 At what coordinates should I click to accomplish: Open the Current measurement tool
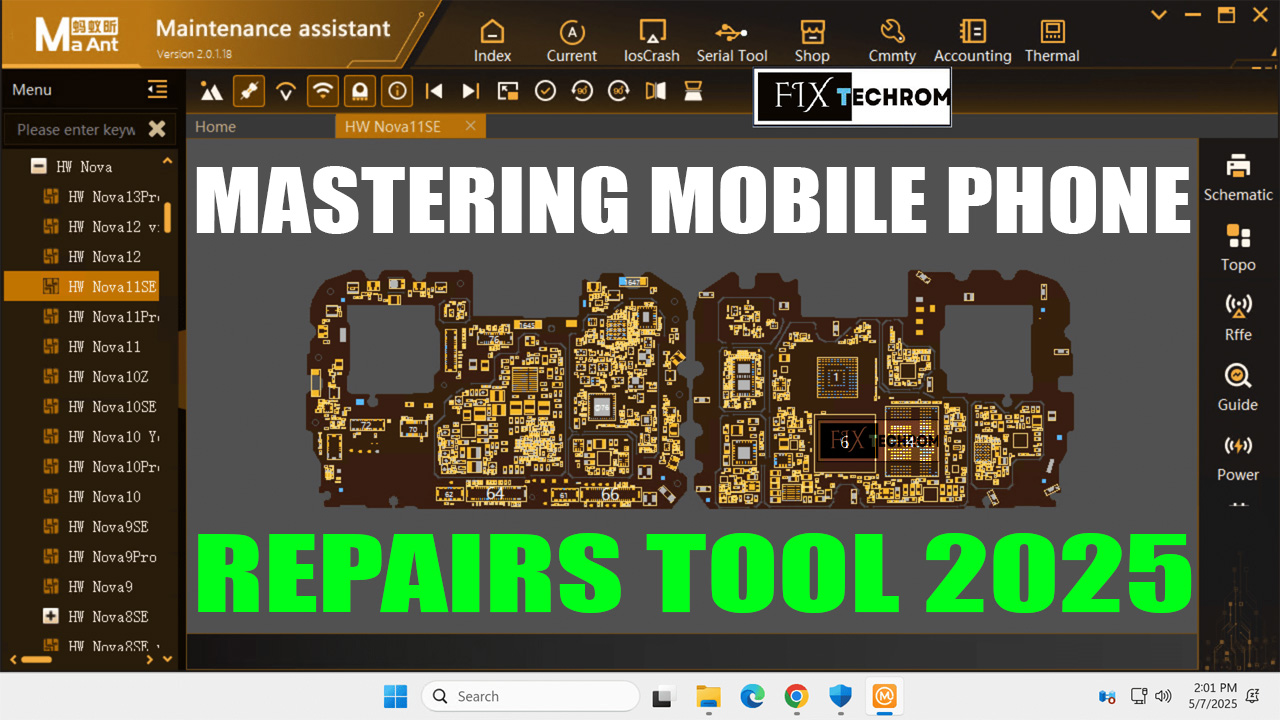(572, 41)
